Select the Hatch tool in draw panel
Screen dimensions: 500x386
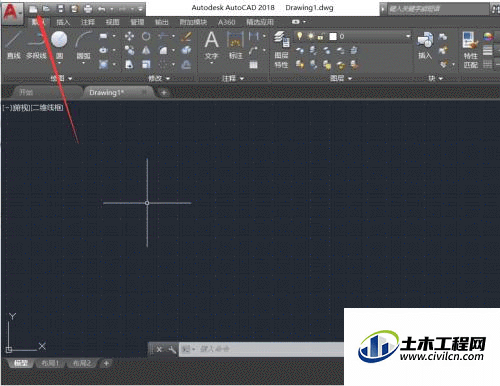coord(103,64)
